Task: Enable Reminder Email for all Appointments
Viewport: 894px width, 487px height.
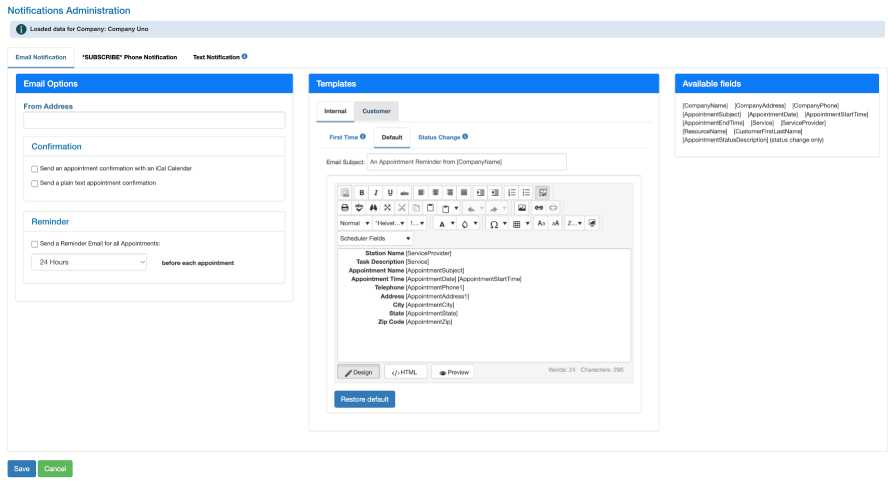Action: coord(34,244)
